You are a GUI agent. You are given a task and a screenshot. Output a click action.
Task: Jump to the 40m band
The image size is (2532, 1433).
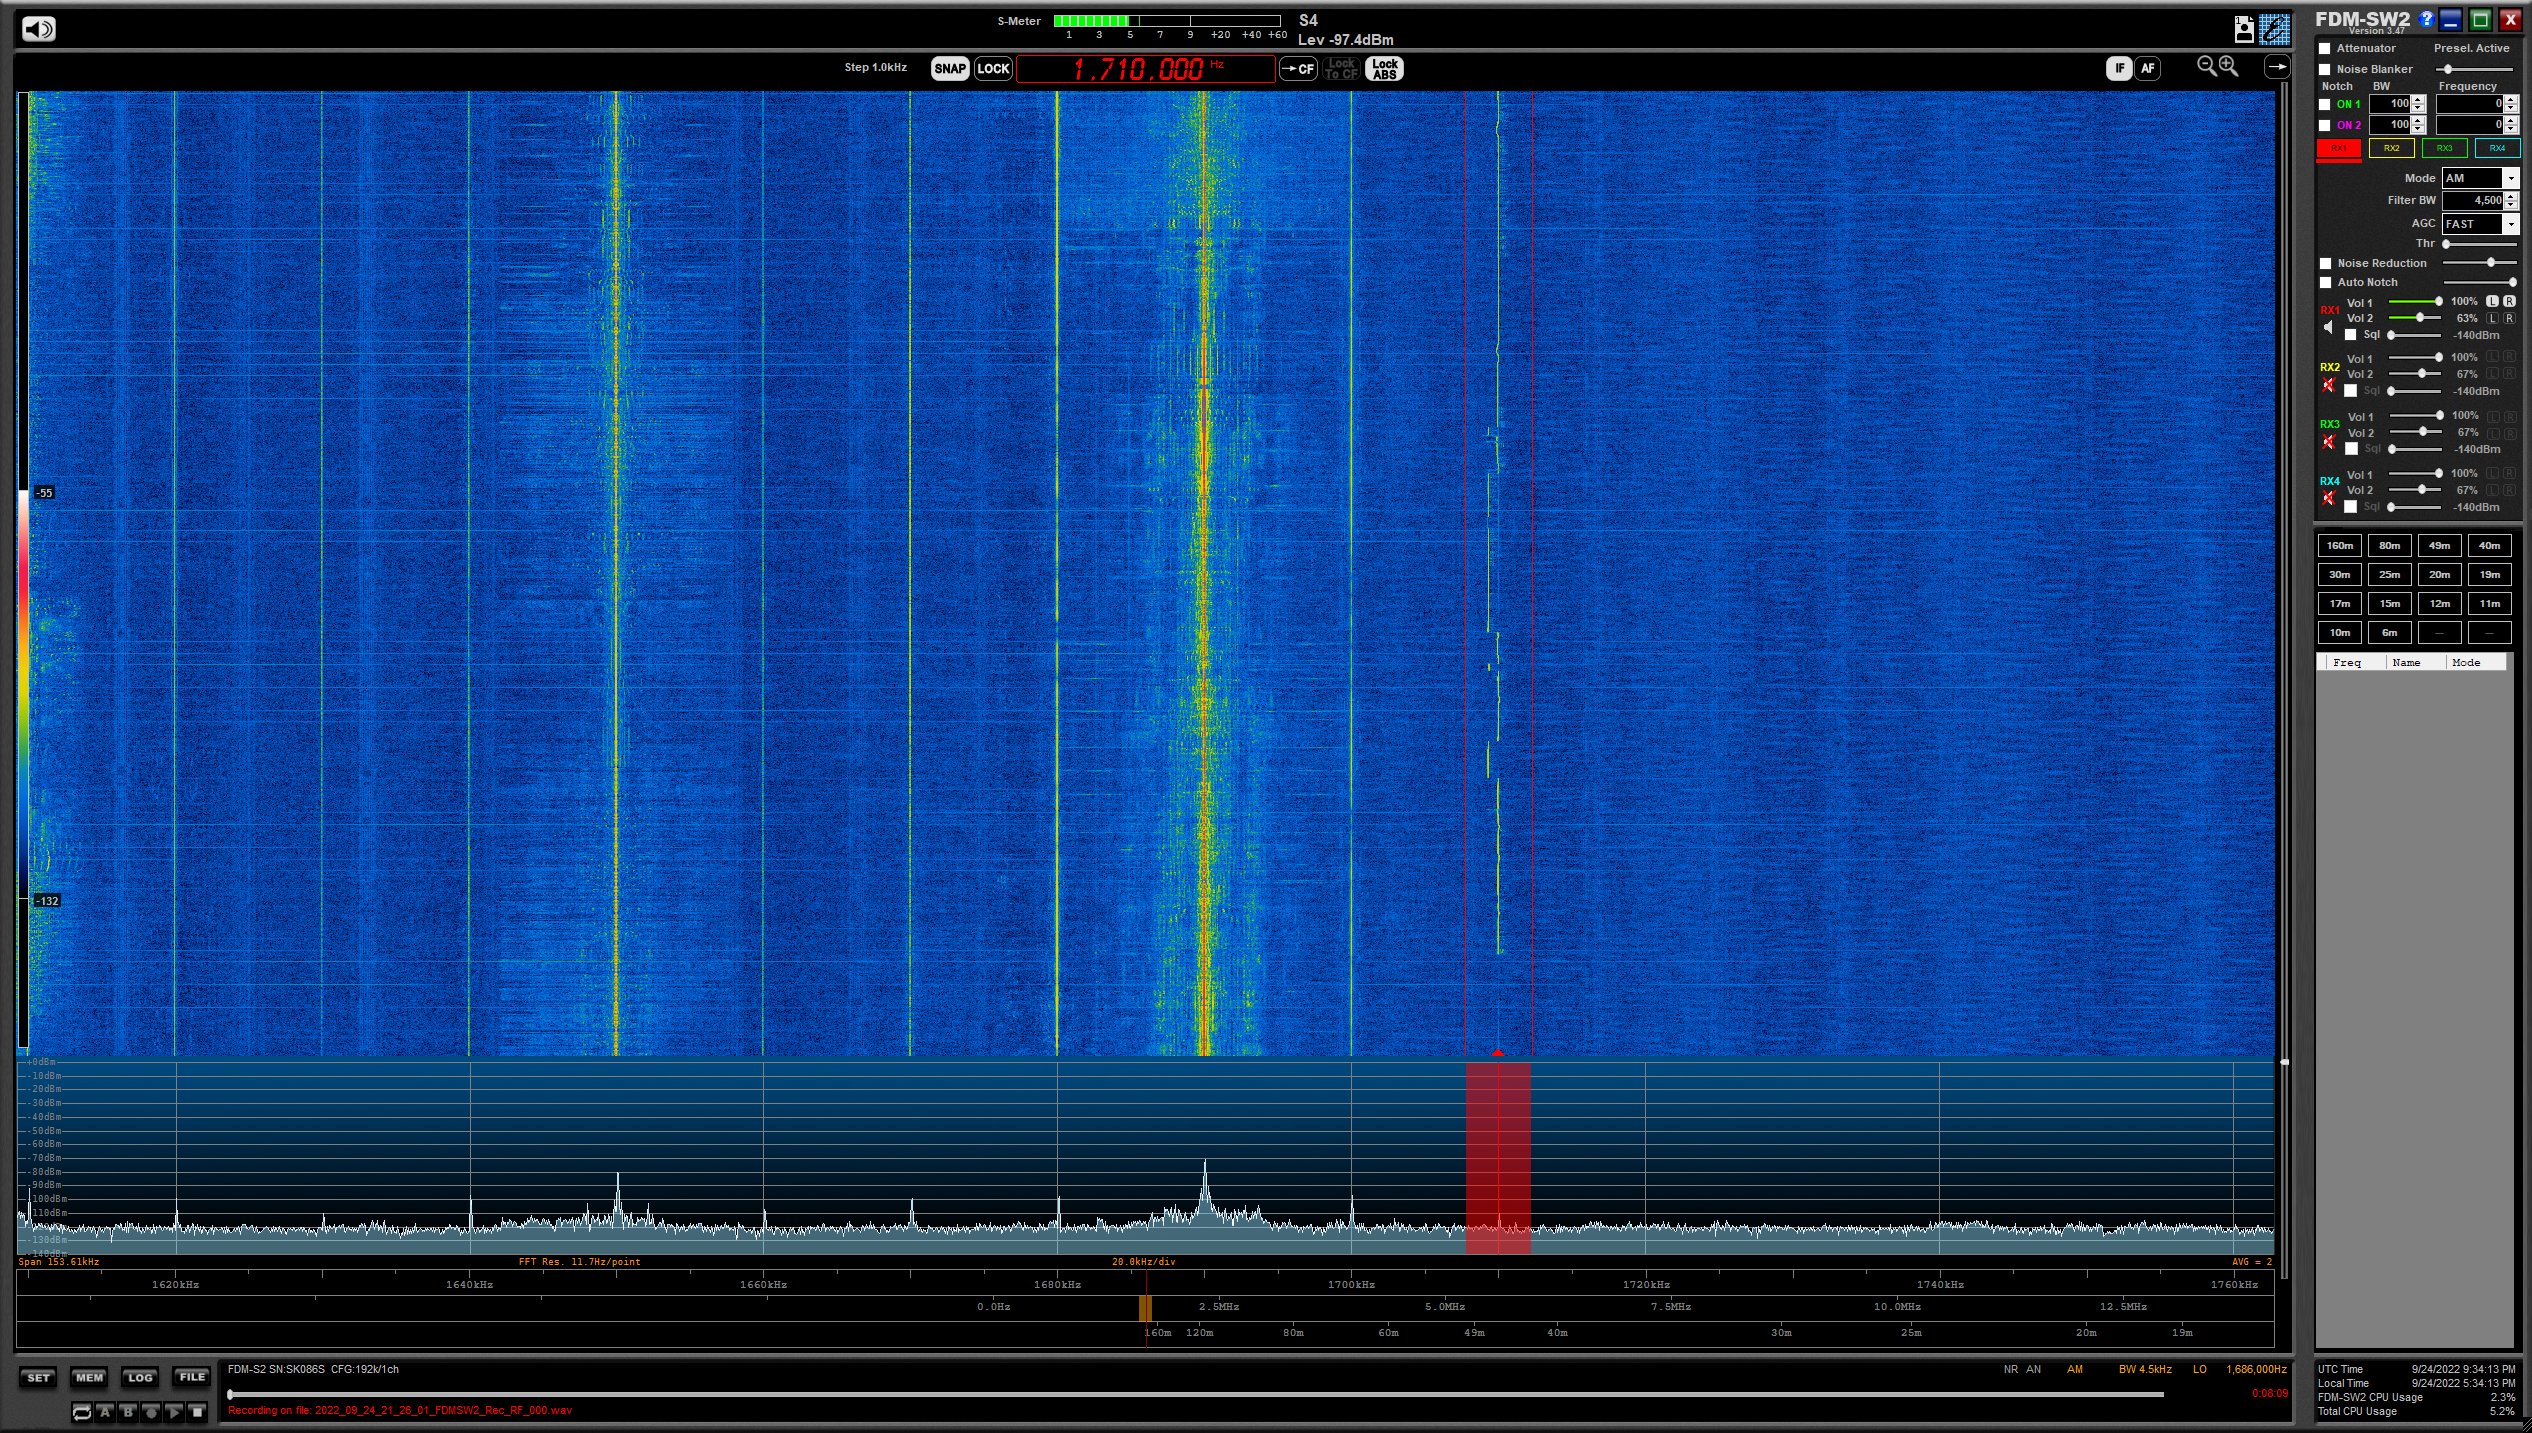(x=2489, y=546)
